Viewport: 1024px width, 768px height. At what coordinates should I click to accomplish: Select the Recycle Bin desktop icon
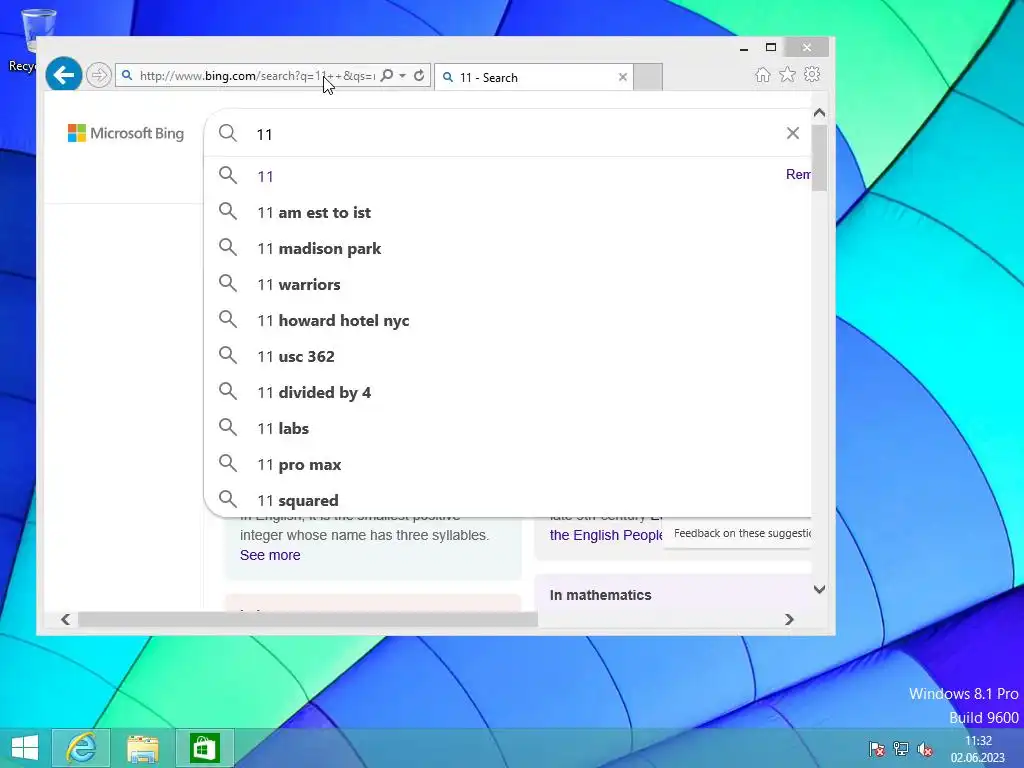coord(34,40)
